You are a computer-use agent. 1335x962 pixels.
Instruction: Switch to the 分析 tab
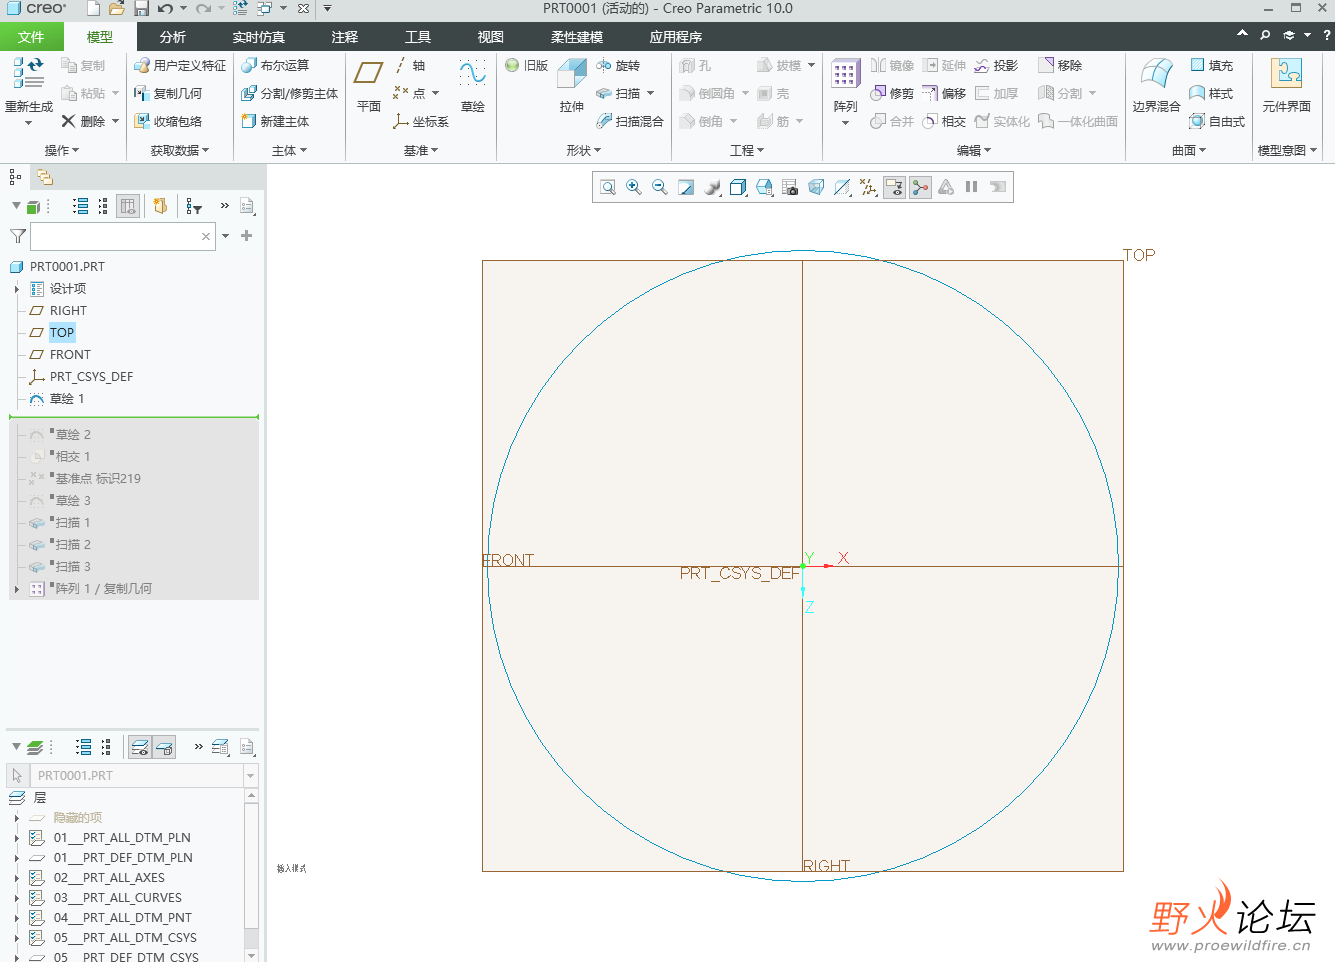172,37
